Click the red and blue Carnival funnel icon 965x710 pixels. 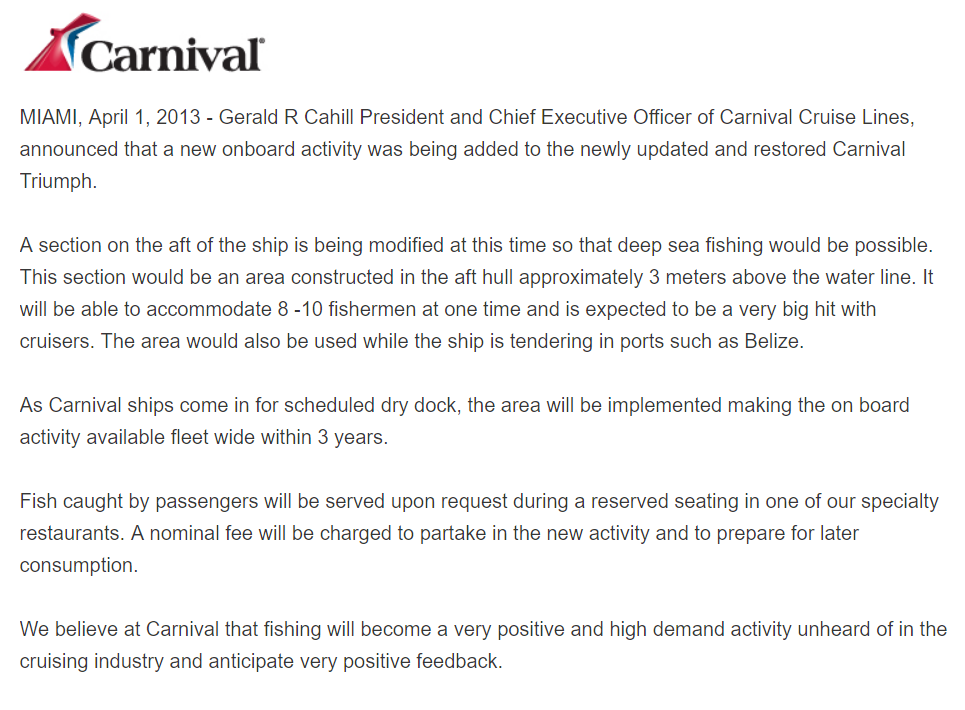(x=60, y=40)
